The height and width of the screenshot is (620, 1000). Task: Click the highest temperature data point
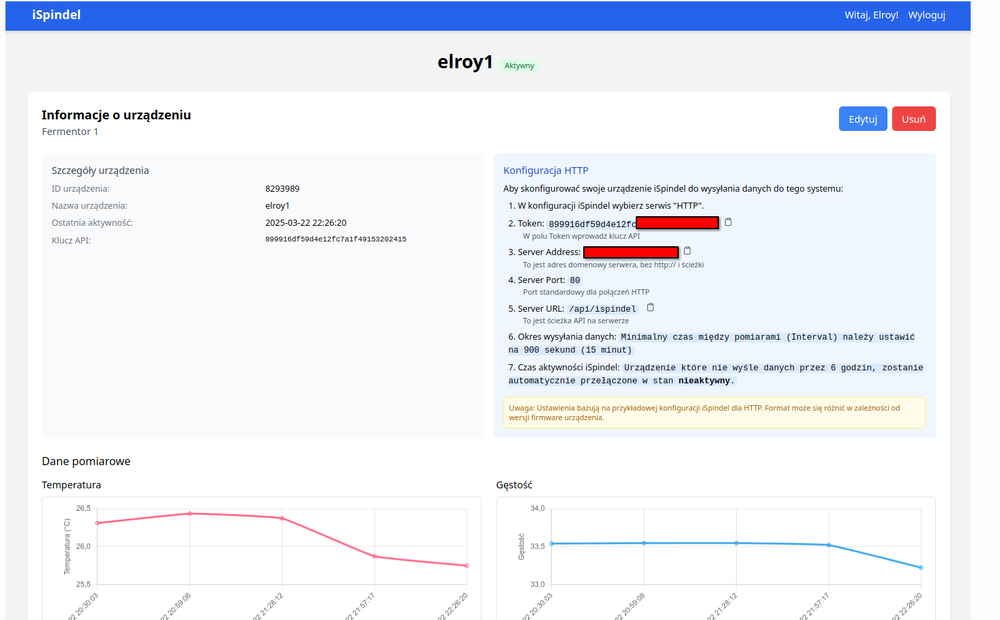190,513
